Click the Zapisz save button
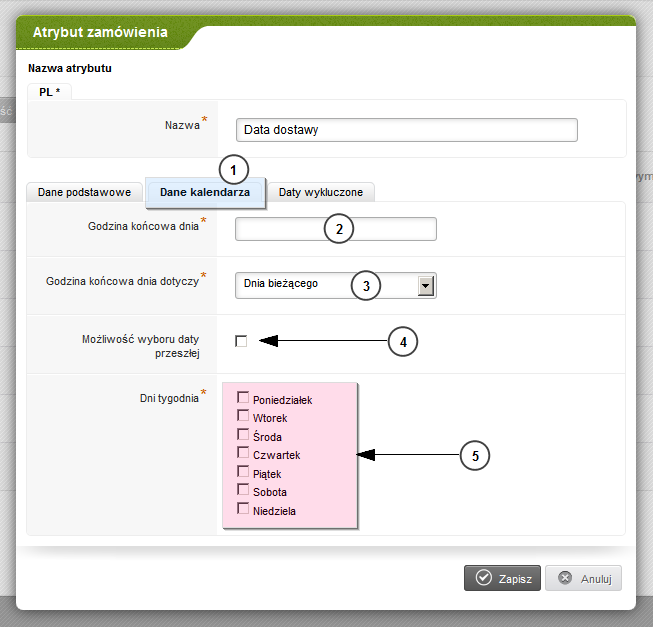 [502, 578]
